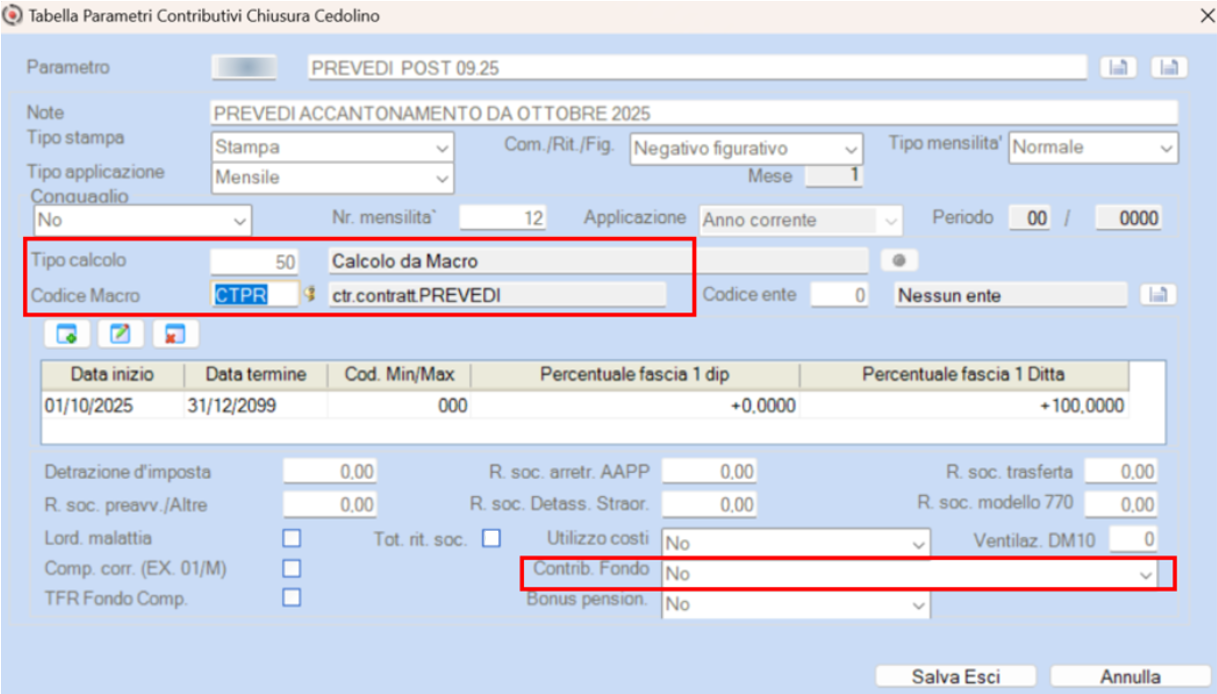Viewport: 1217px width, 694px height.
Task: Click the rightmost icon on the Parametro row
Action: 1170,68
